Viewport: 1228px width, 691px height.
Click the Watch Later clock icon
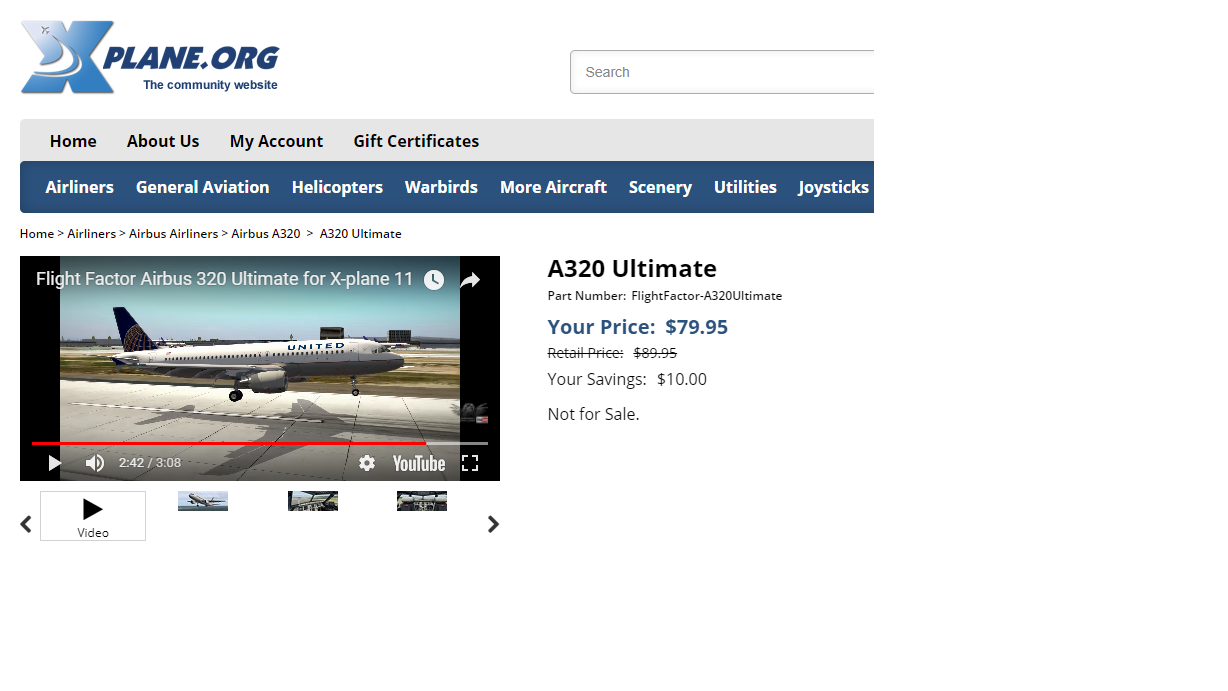coord(434,280)
